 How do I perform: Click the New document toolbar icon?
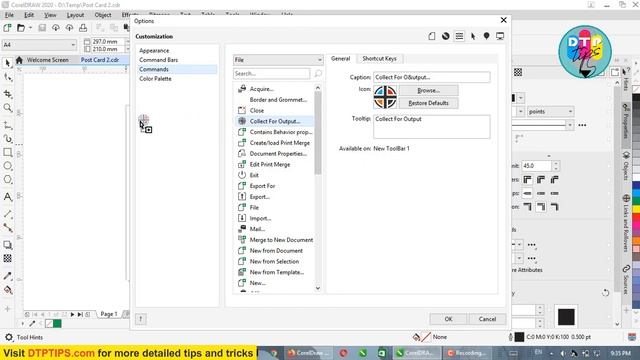tap(7, 28)
